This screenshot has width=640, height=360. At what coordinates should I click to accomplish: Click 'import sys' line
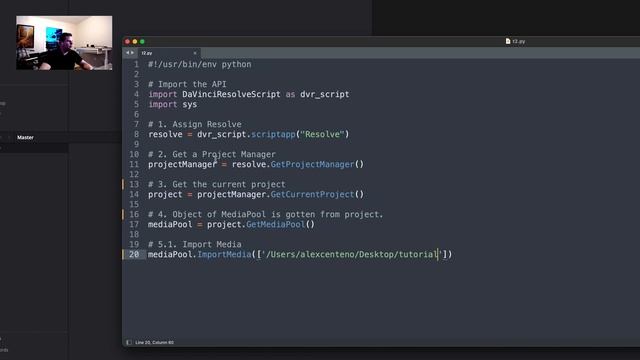tap(172, 104)
